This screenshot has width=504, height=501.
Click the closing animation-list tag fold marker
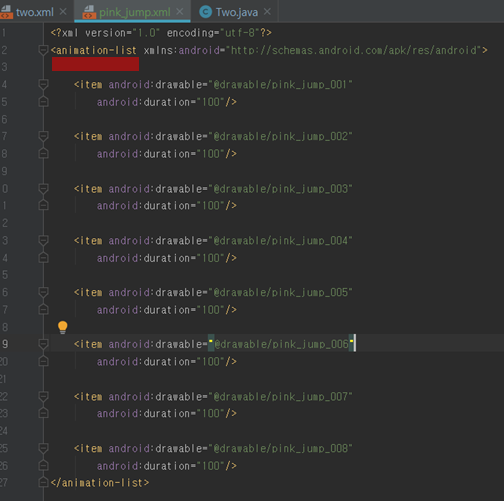click(x=43, y=482)
